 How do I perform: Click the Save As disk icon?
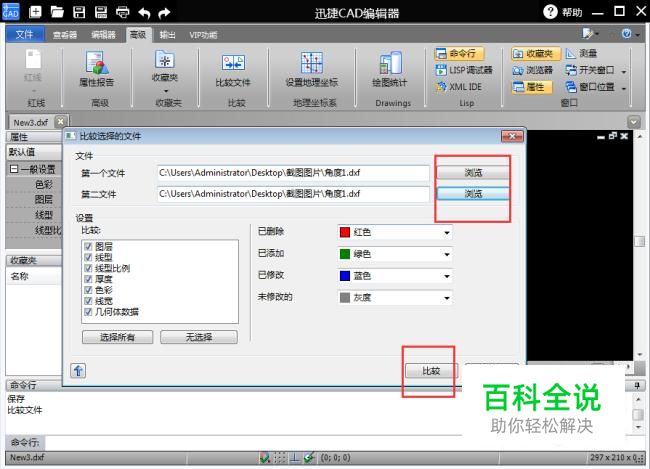101,12
